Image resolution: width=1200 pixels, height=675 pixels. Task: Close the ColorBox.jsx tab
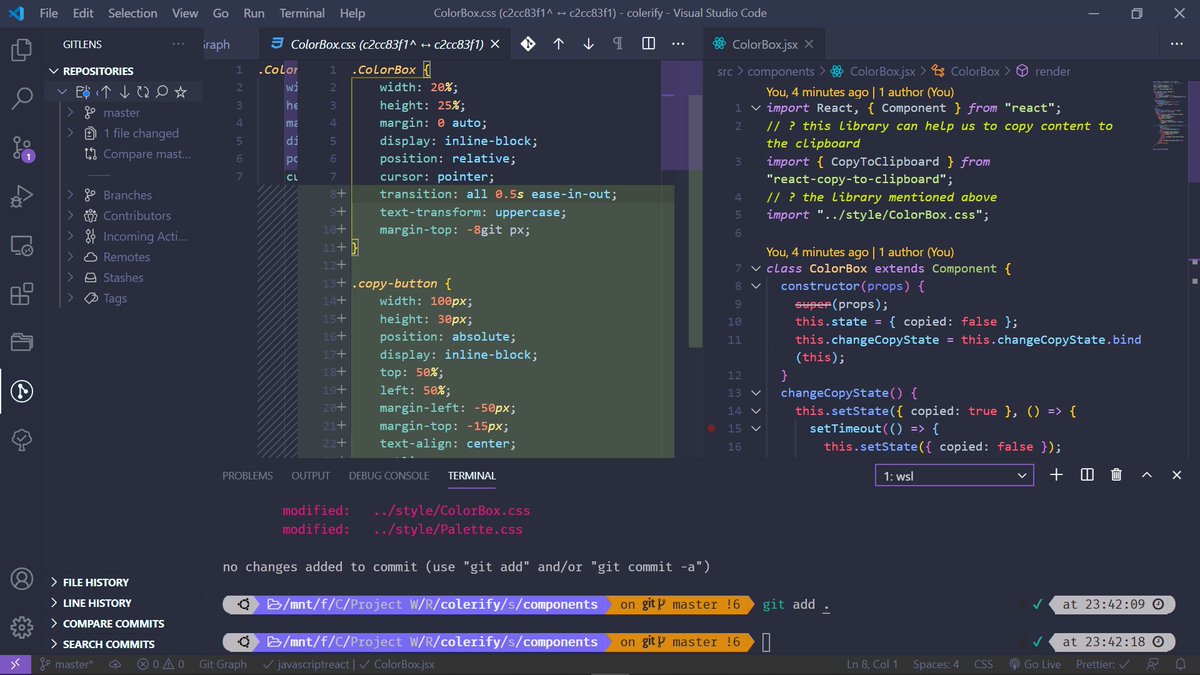click(808, 44)
